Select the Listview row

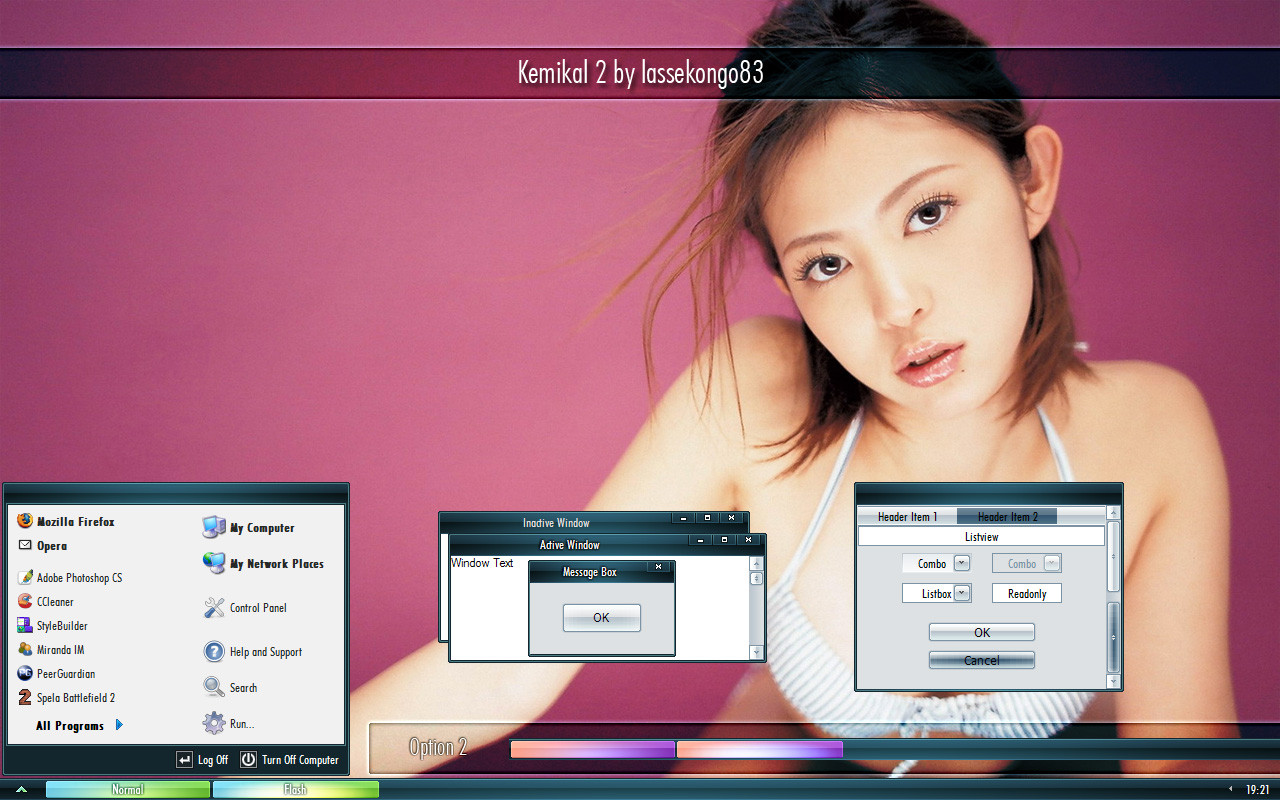point(981,537)
